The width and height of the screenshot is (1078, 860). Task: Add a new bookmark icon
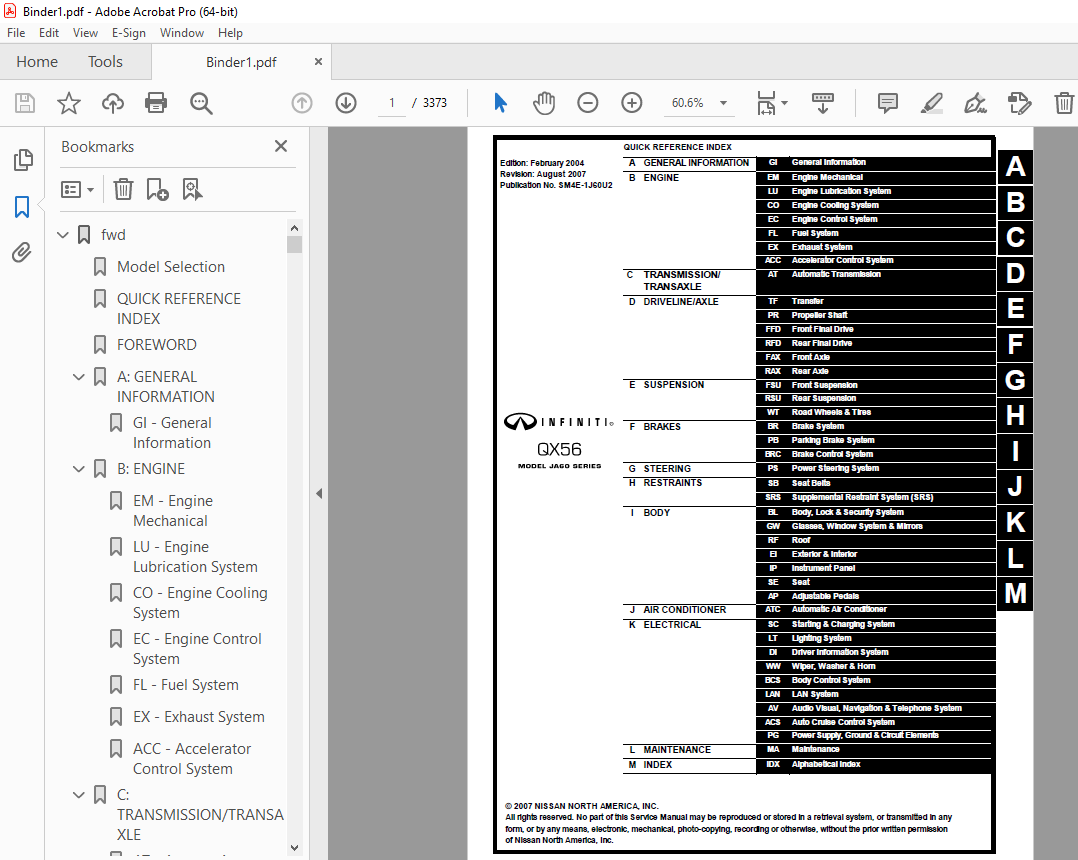(157, 189)
